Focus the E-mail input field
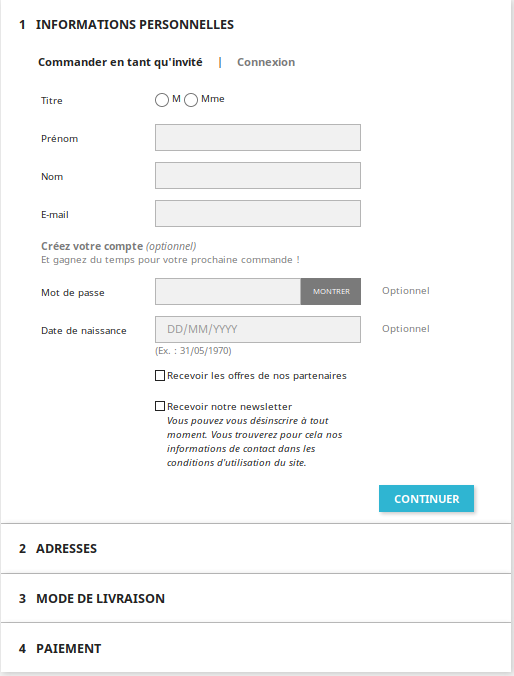The image size is (514, 676). tap(258, 213)
